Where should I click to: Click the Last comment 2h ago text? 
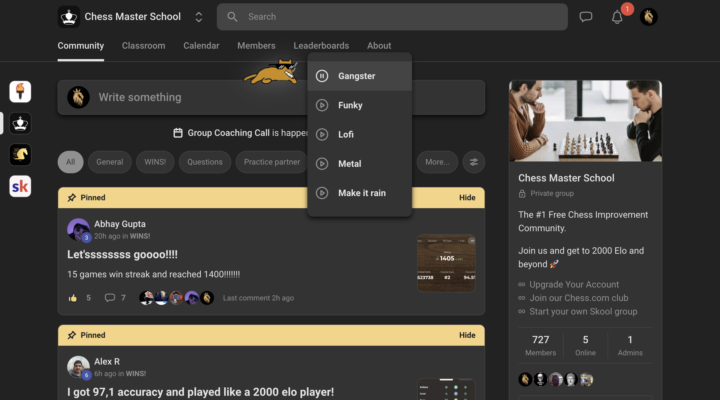click(258, 298)
